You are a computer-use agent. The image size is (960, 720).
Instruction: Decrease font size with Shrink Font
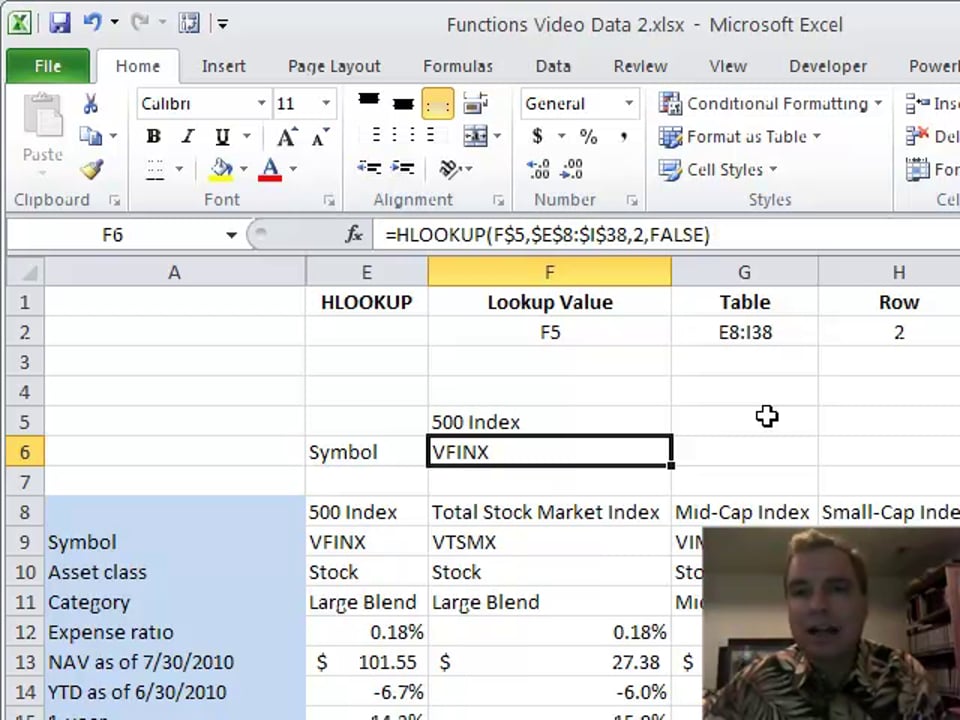(x=320, y=137)
